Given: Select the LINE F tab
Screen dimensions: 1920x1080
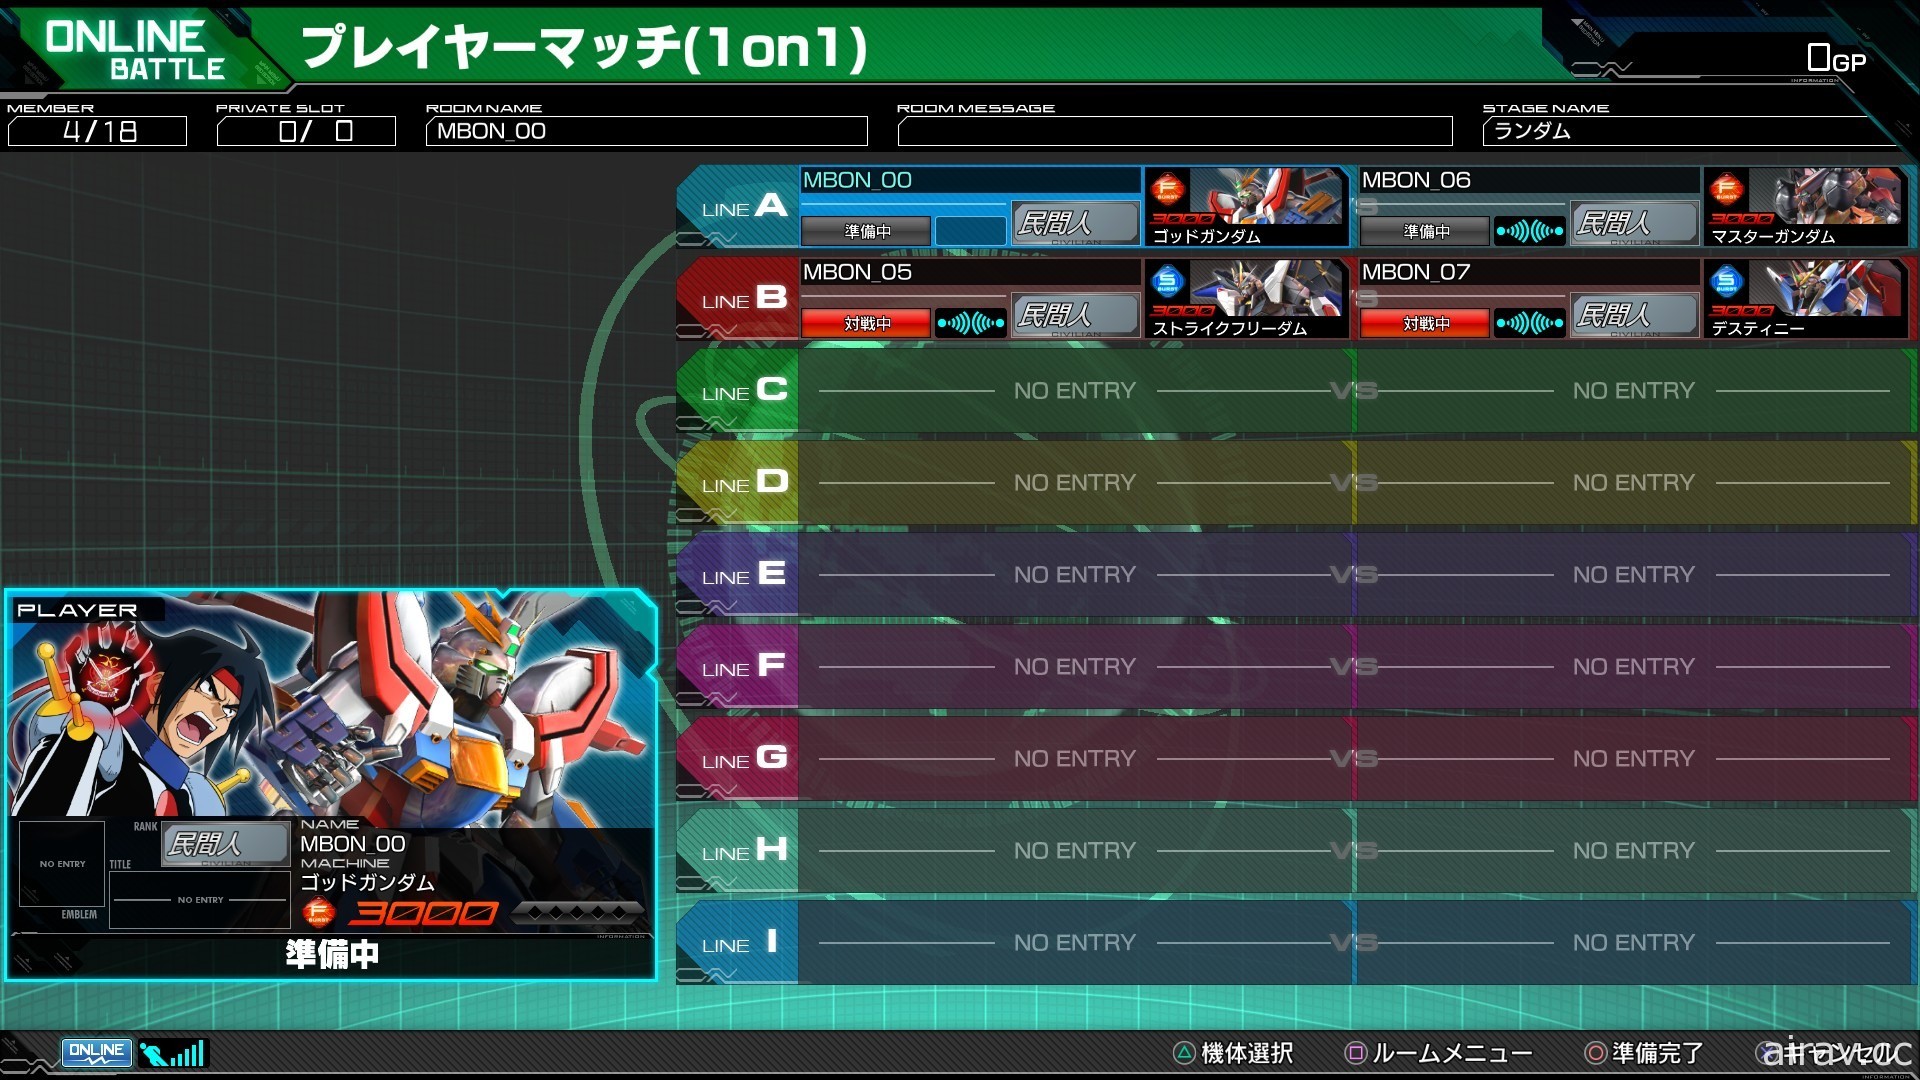Looking at the screenshot, I should click(740, 666).
